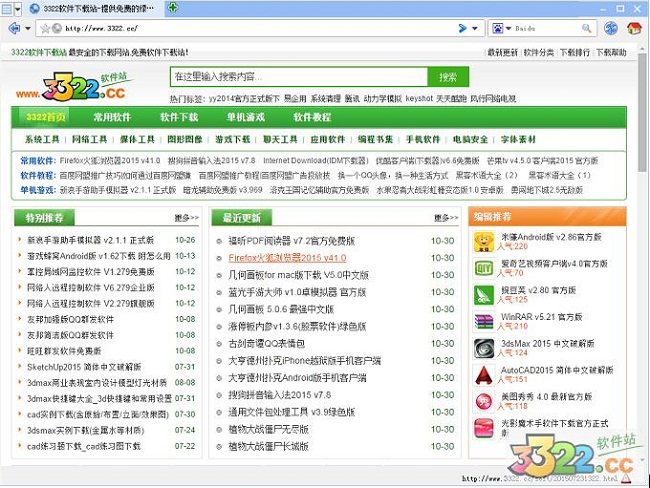The height and width of the screenshot is (488, 650).
Task: Click the blue go arrow icon
Action: point(463,28)
